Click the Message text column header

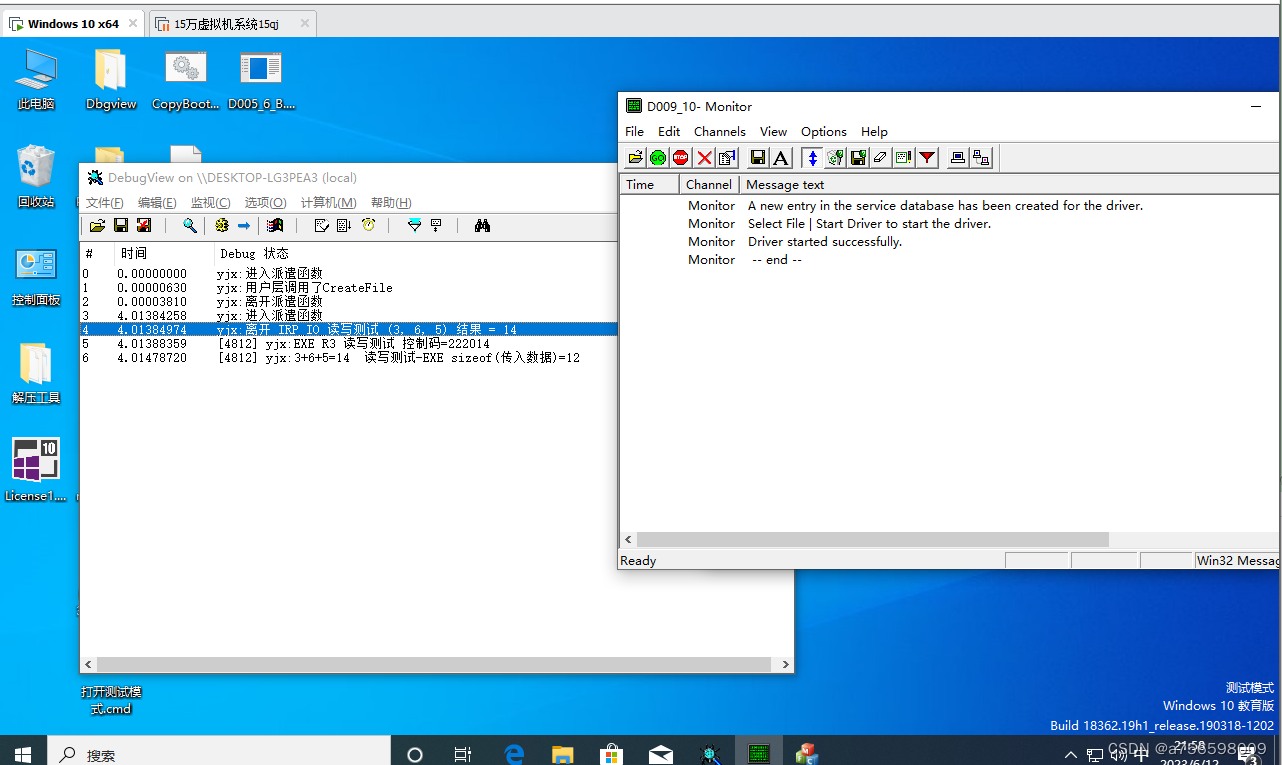click(x=1010, y=184)
